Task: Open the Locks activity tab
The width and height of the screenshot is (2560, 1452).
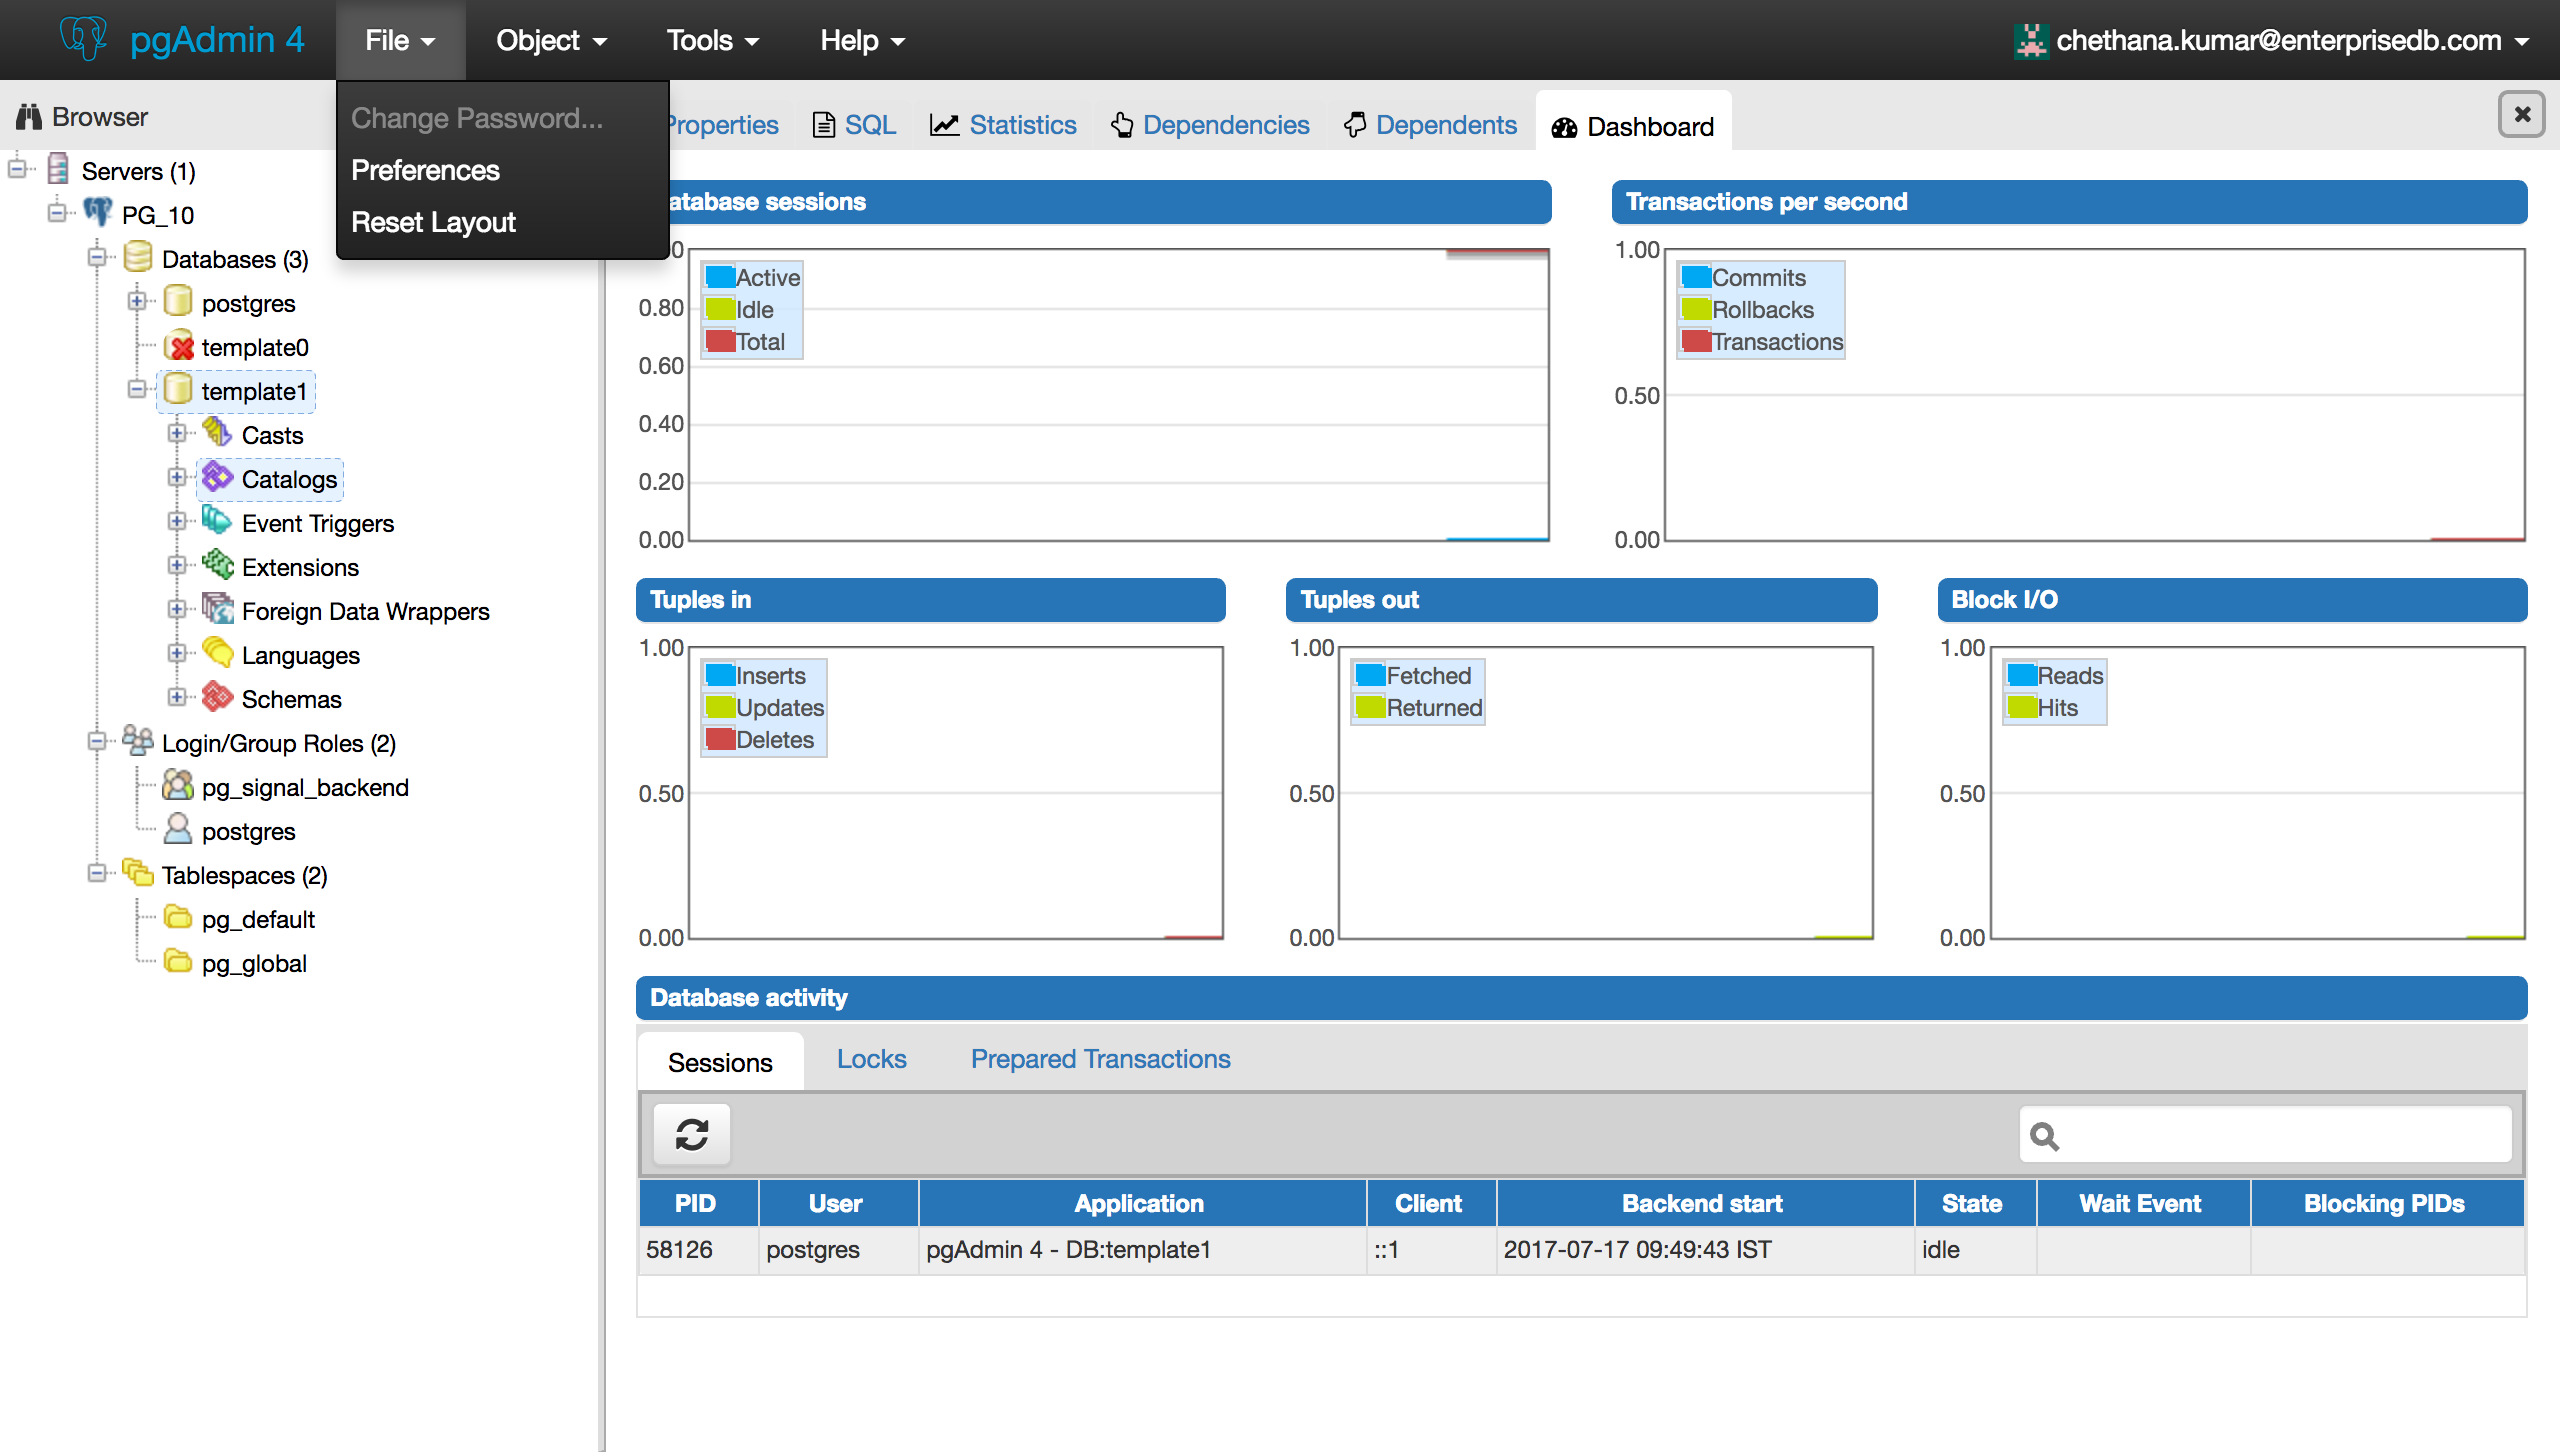Action: point(871,1059)
